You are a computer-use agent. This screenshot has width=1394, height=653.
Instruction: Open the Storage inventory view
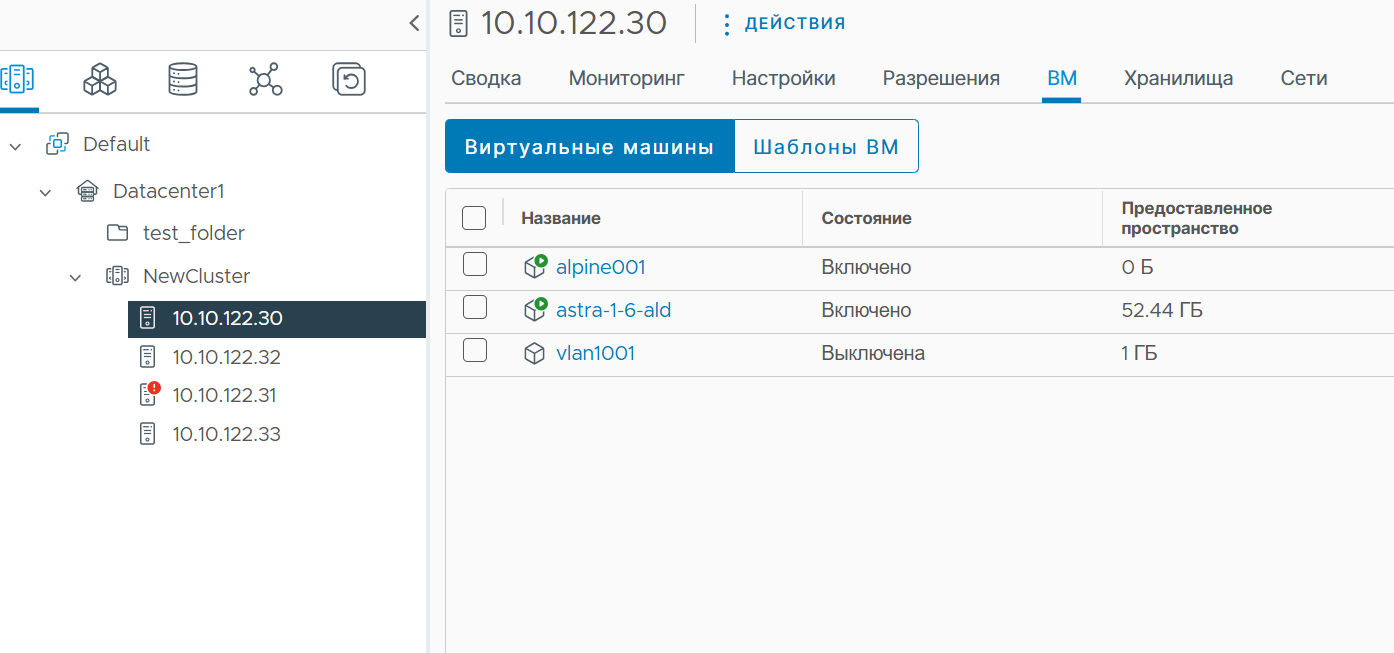point(183,79)
